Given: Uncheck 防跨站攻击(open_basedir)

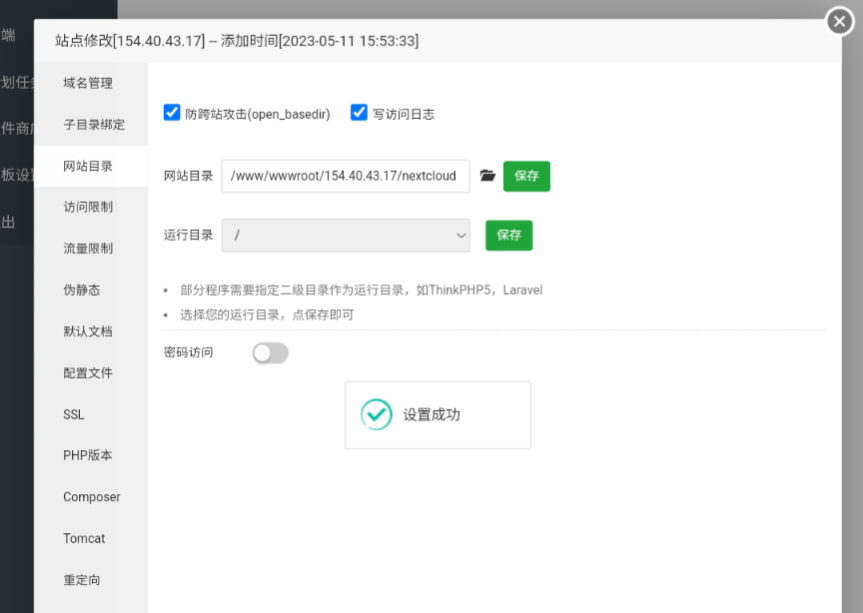Looking at the screenshot, I should [x=171, y=113].
